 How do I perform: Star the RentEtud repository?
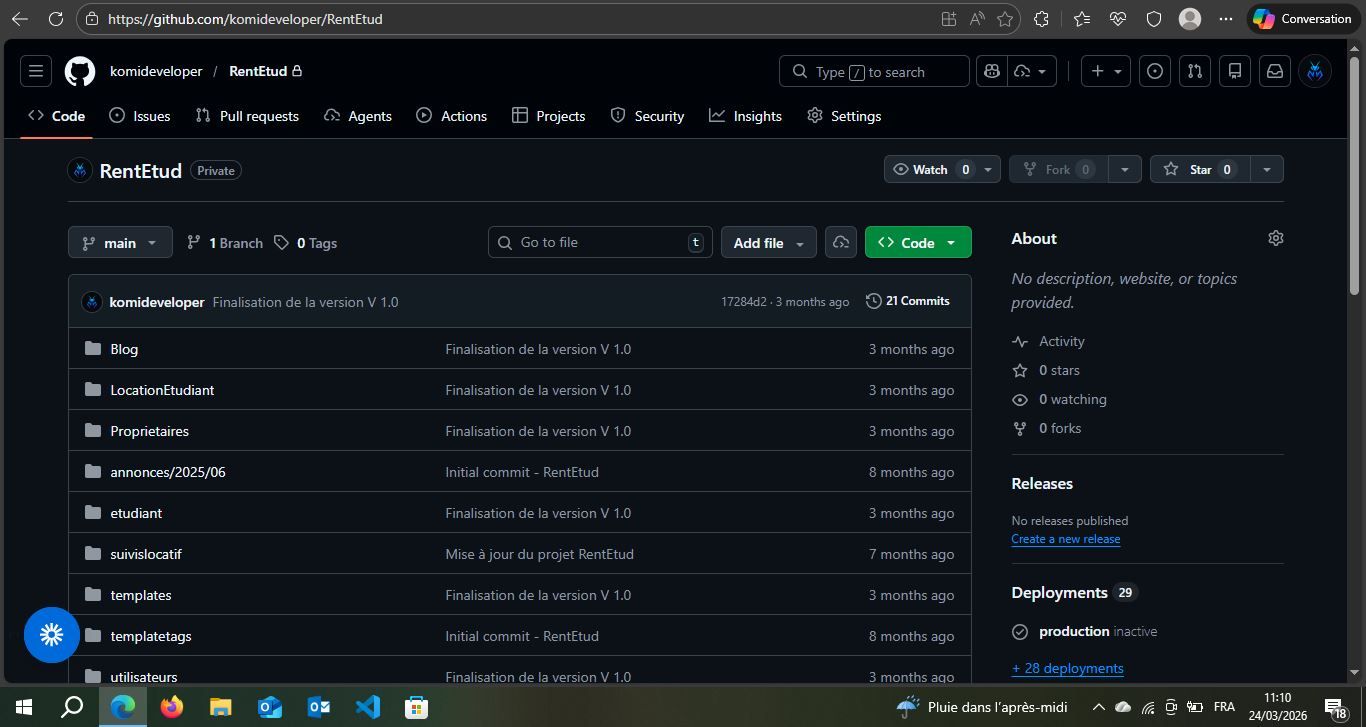(1199, 169)
